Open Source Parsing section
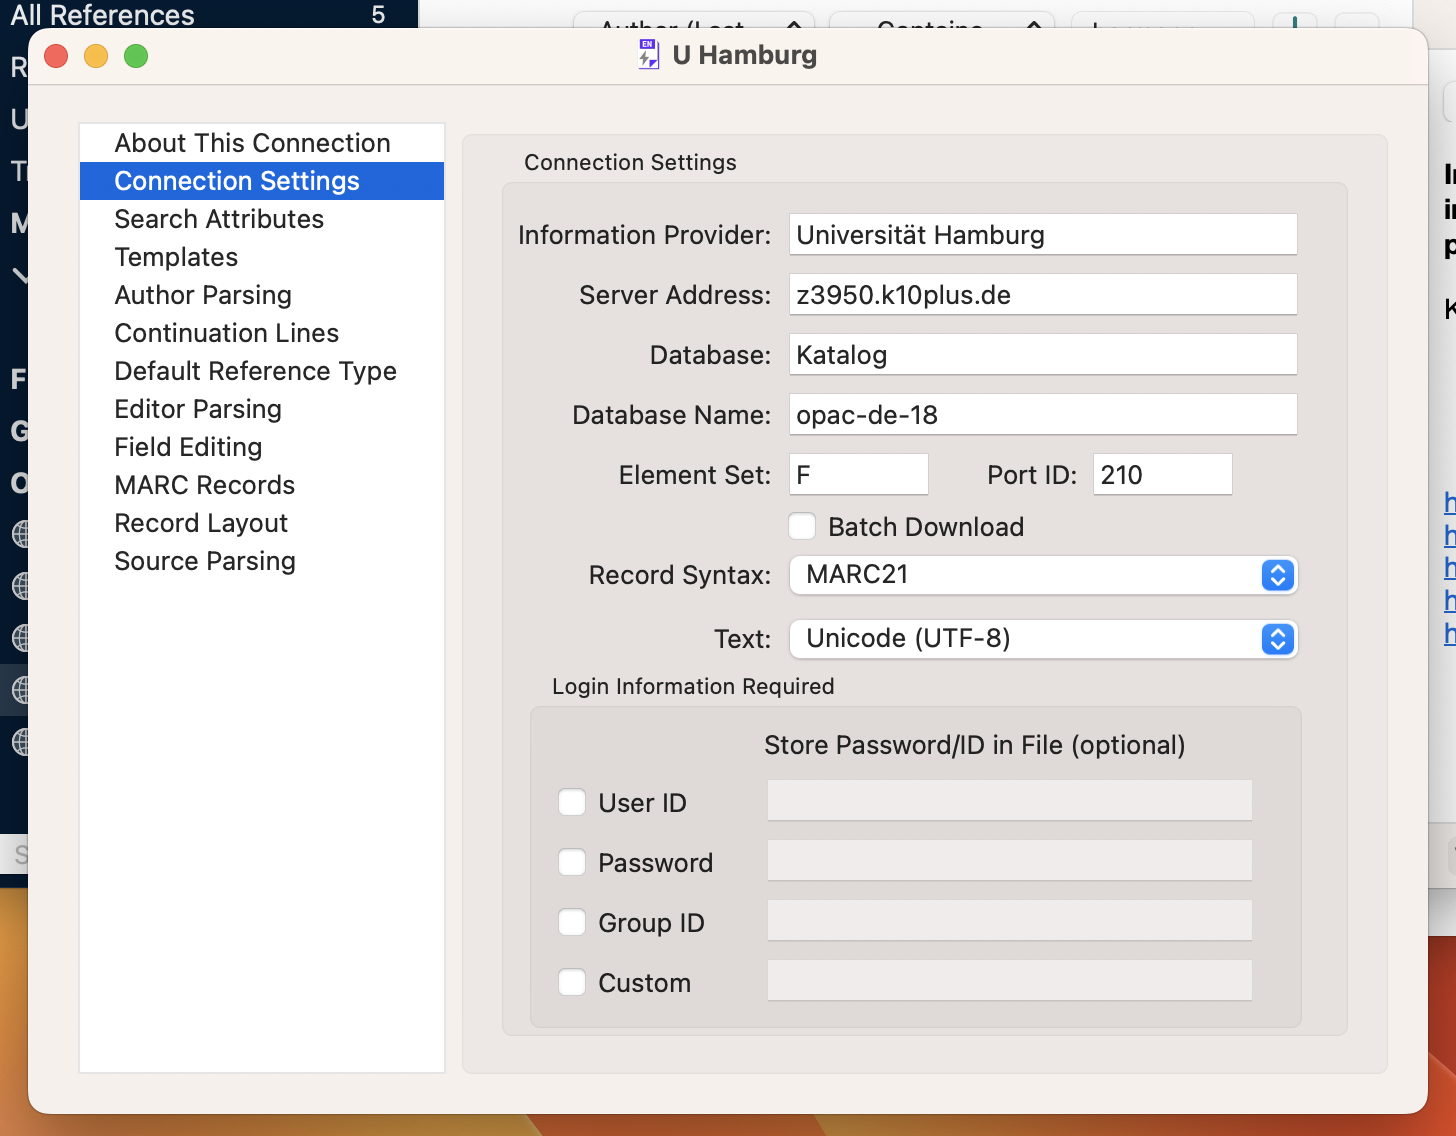 [x=262, y=561]
